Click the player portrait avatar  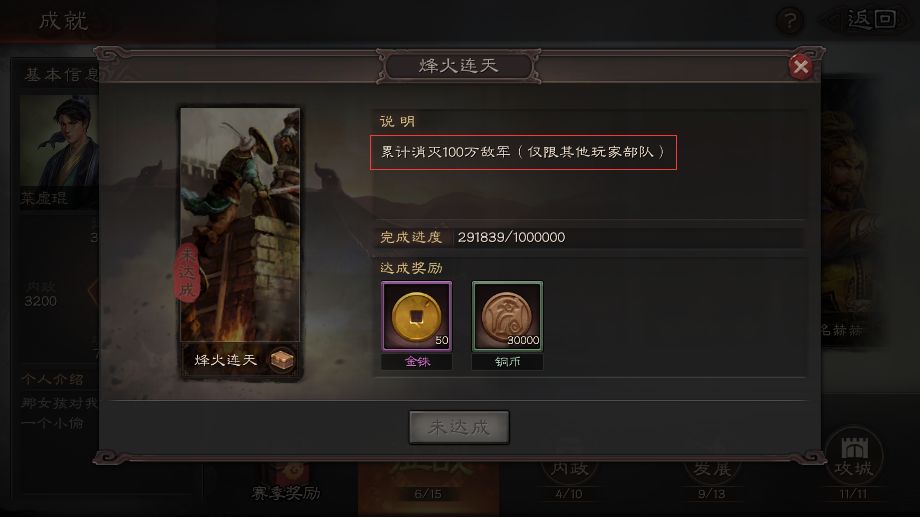tap(59, 141)
